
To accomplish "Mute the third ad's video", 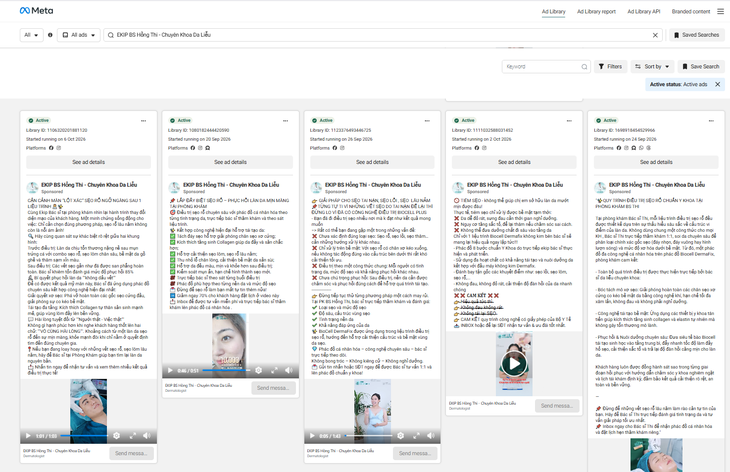I will click(x=431, y=436).
